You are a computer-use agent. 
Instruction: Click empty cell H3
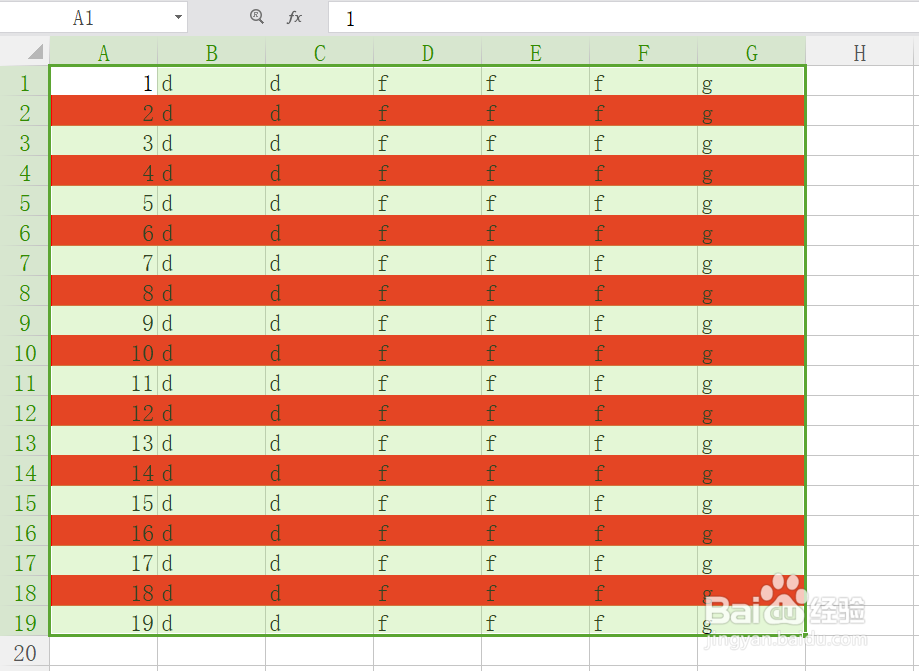point(859,141)
